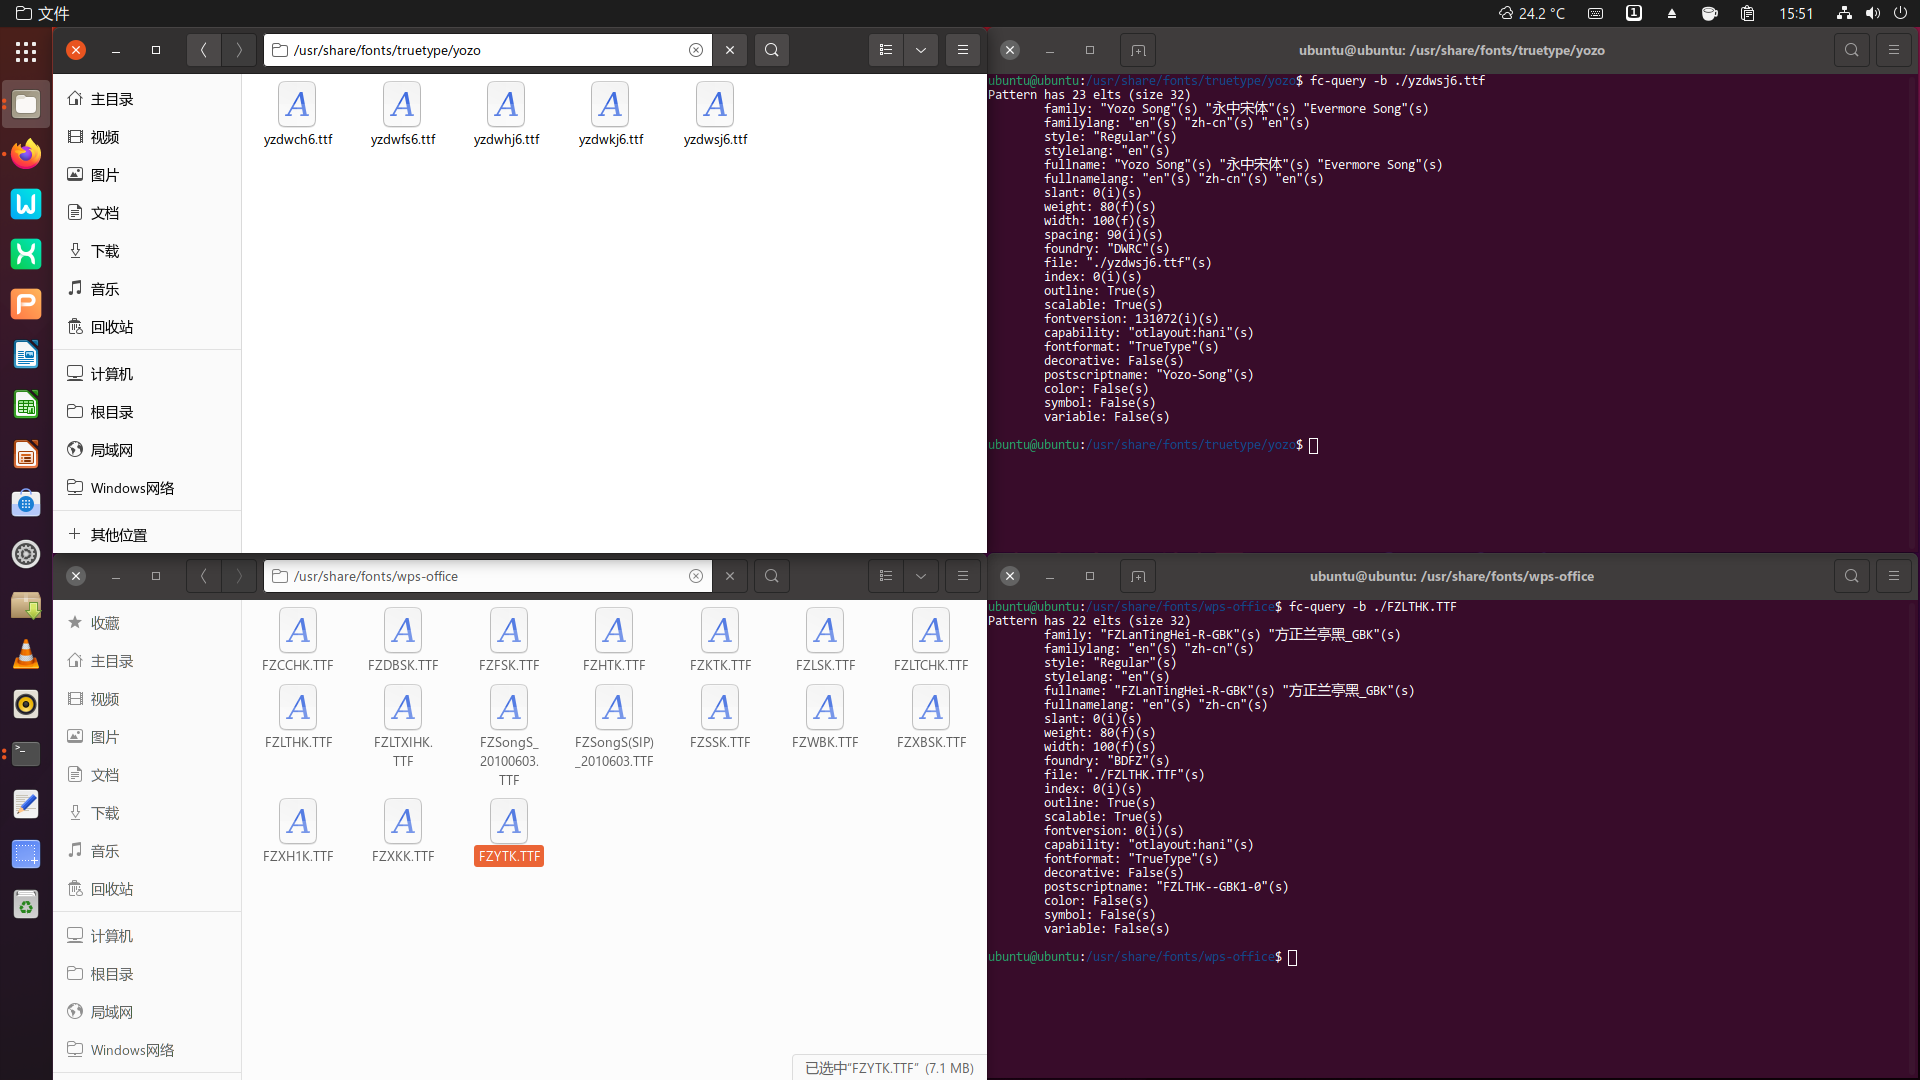Select the FZWBK.TTF font file
This screenshot has height=1080, width=1920.
[x=825, y=717]
